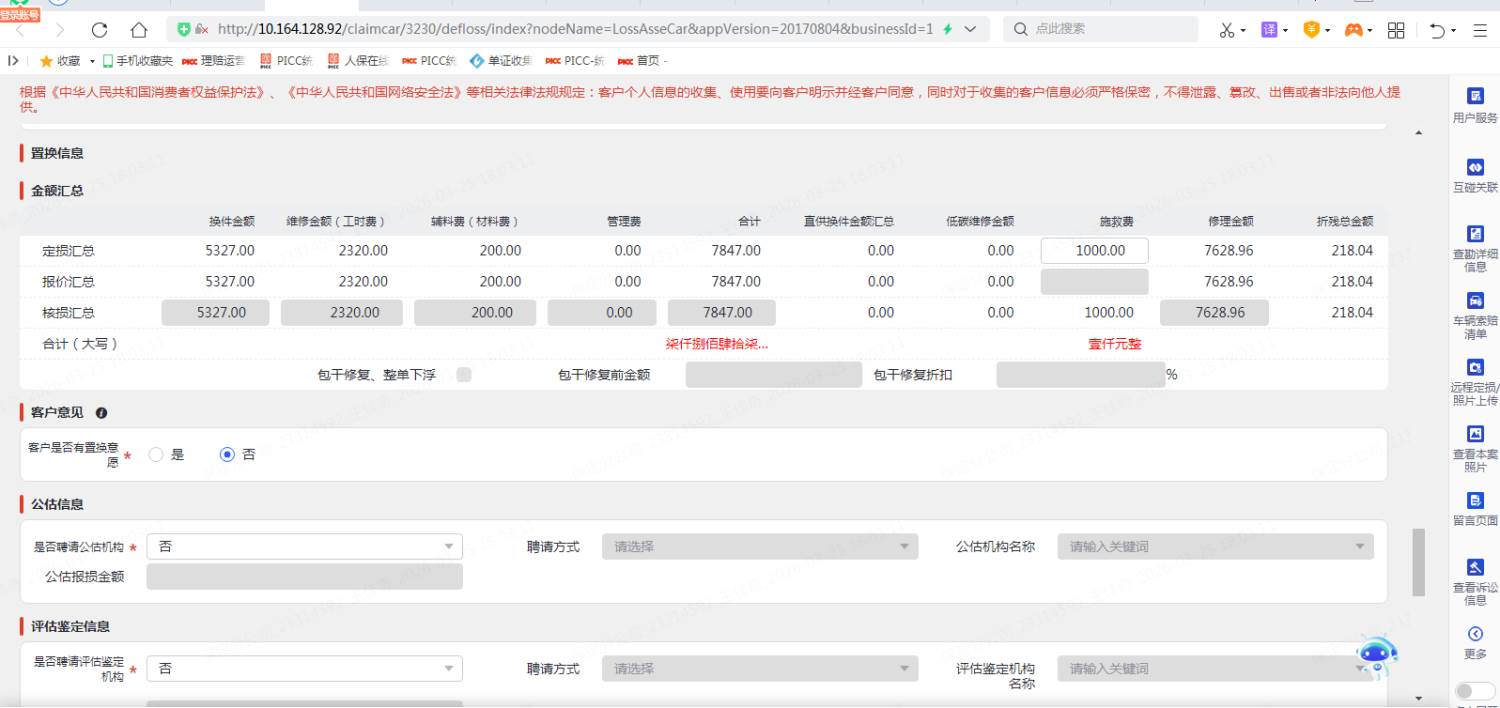Screen dimensions: 1500x708
Task: Open 留言页面 sidebar icon
Action: (1475, 501)
